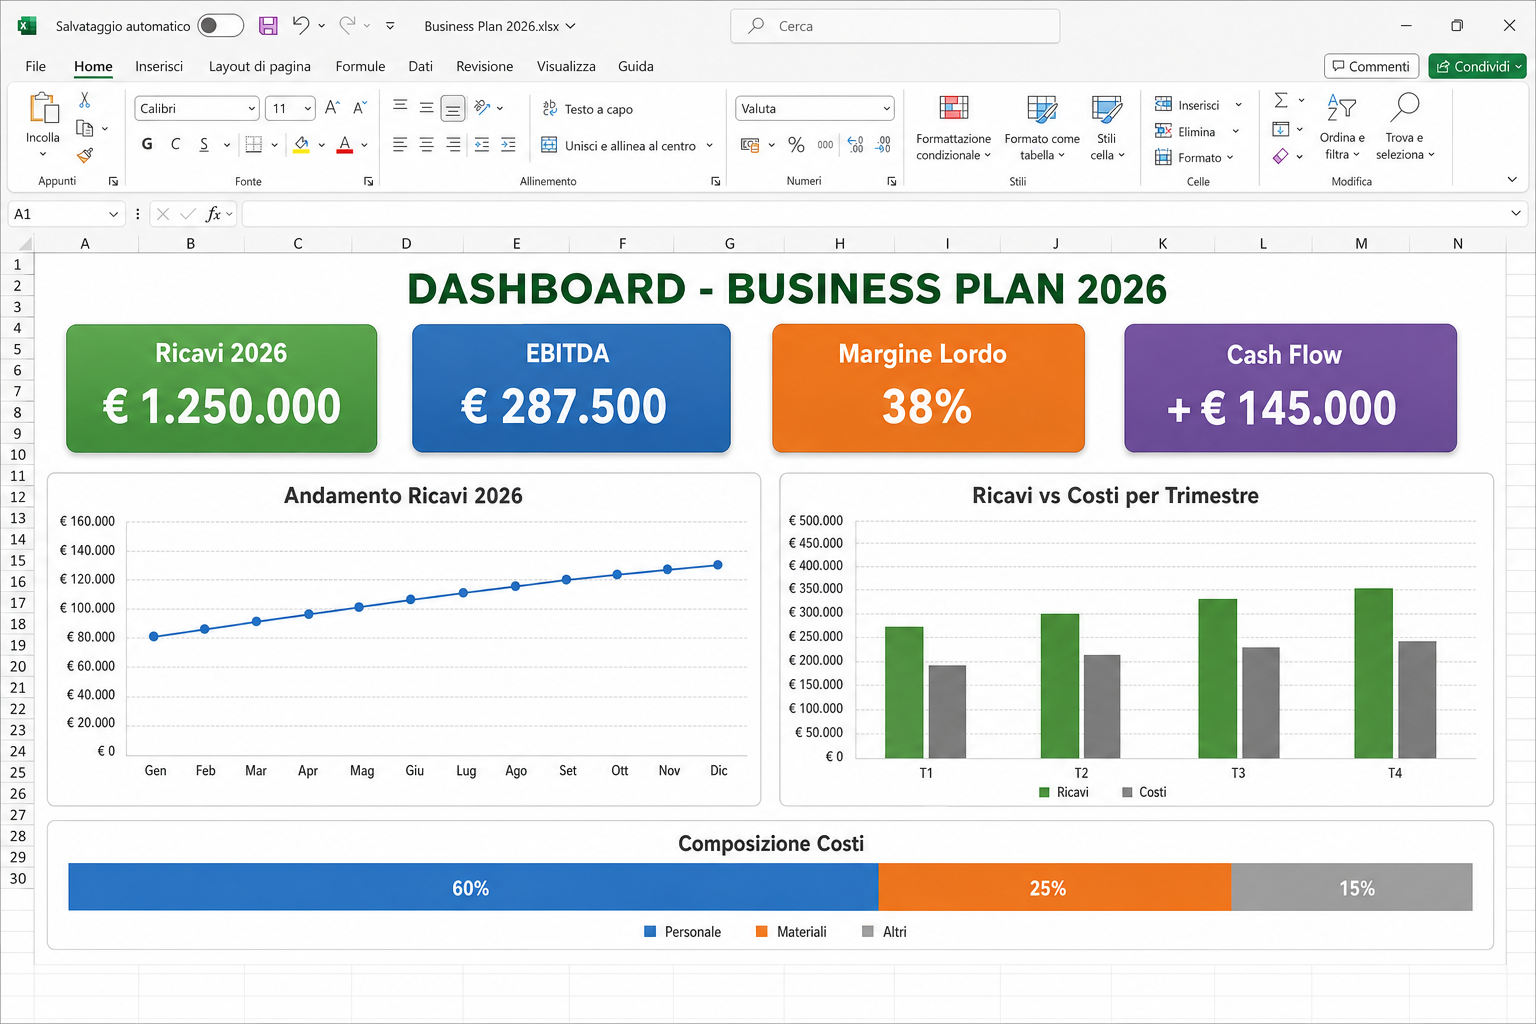
Task: Increase decimal places
Action: pyautogui.click(x=855, y=145)
